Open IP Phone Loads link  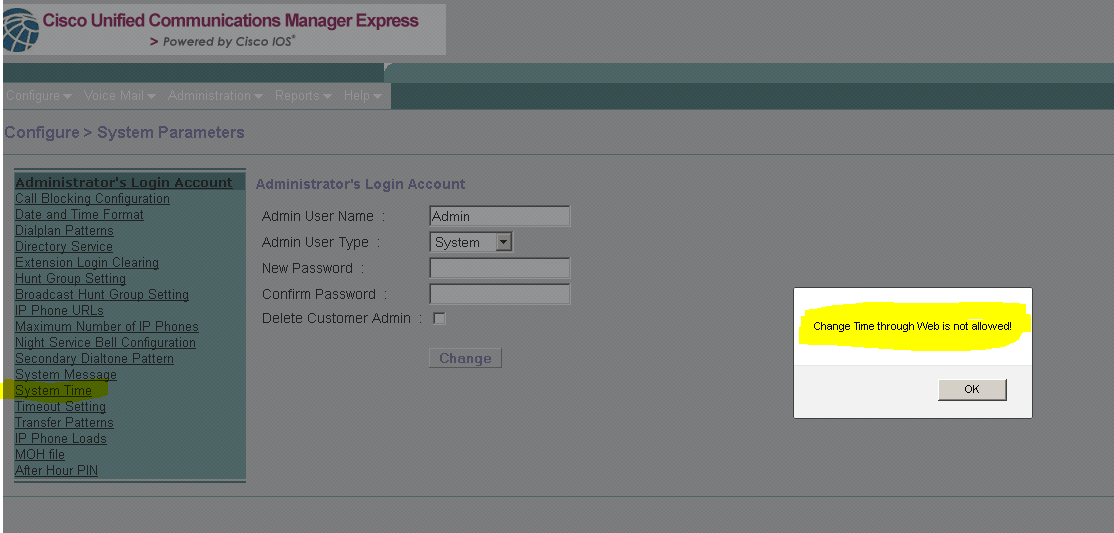tap(60, 438)
